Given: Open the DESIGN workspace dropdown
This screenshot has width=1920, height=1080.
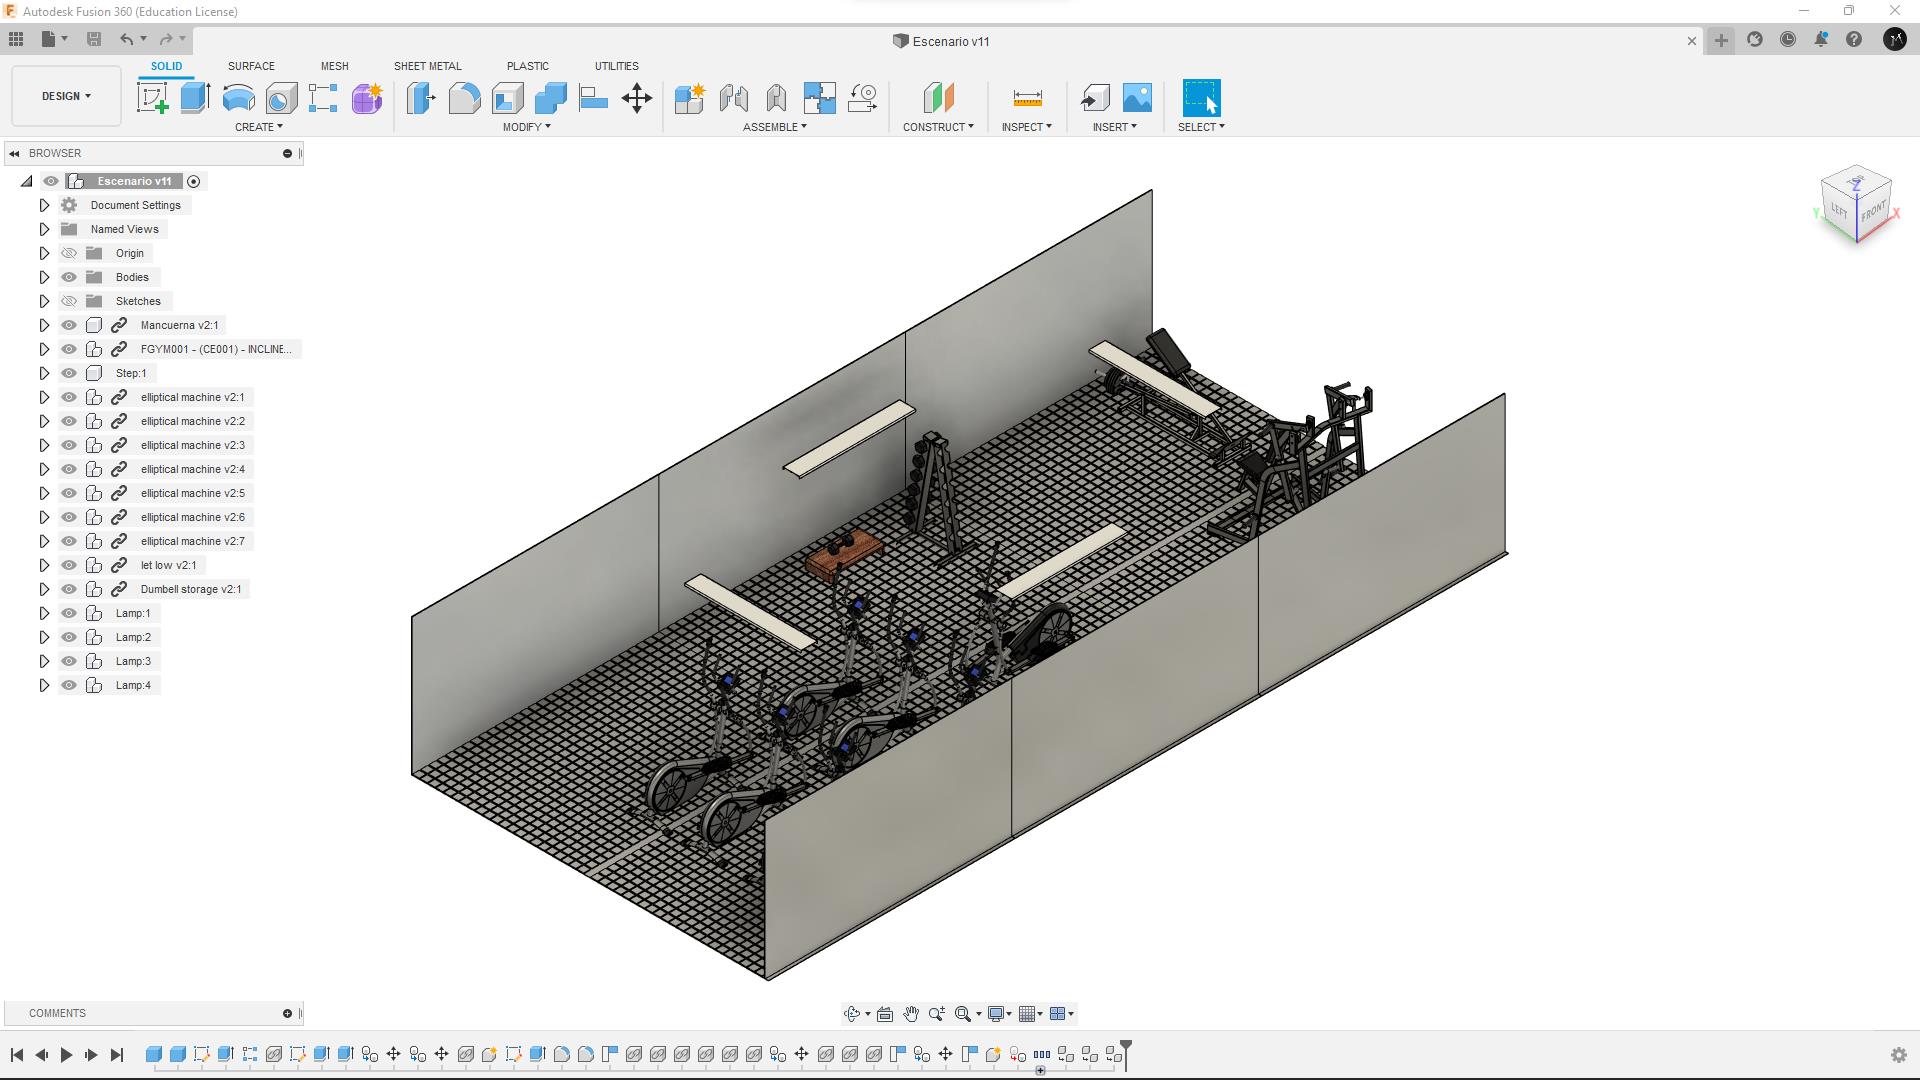Looking at the screenshot, I should 66,96.
